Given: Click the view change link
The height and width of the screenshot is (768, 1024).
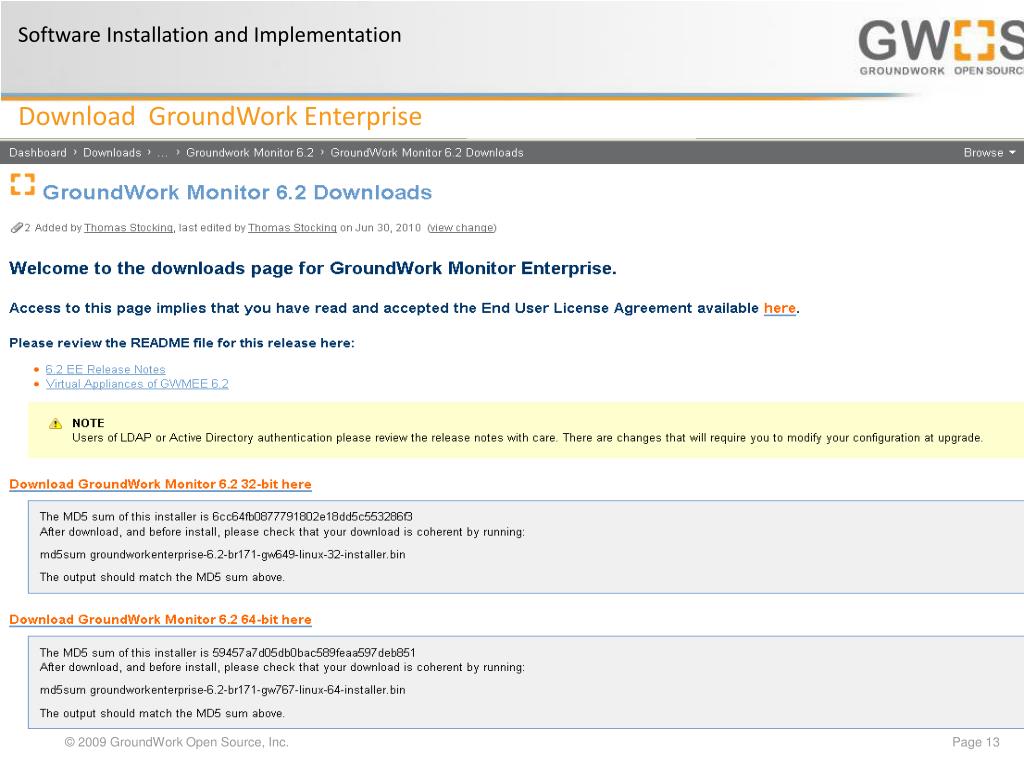Looking at the screenshot, I should (462, 227).
